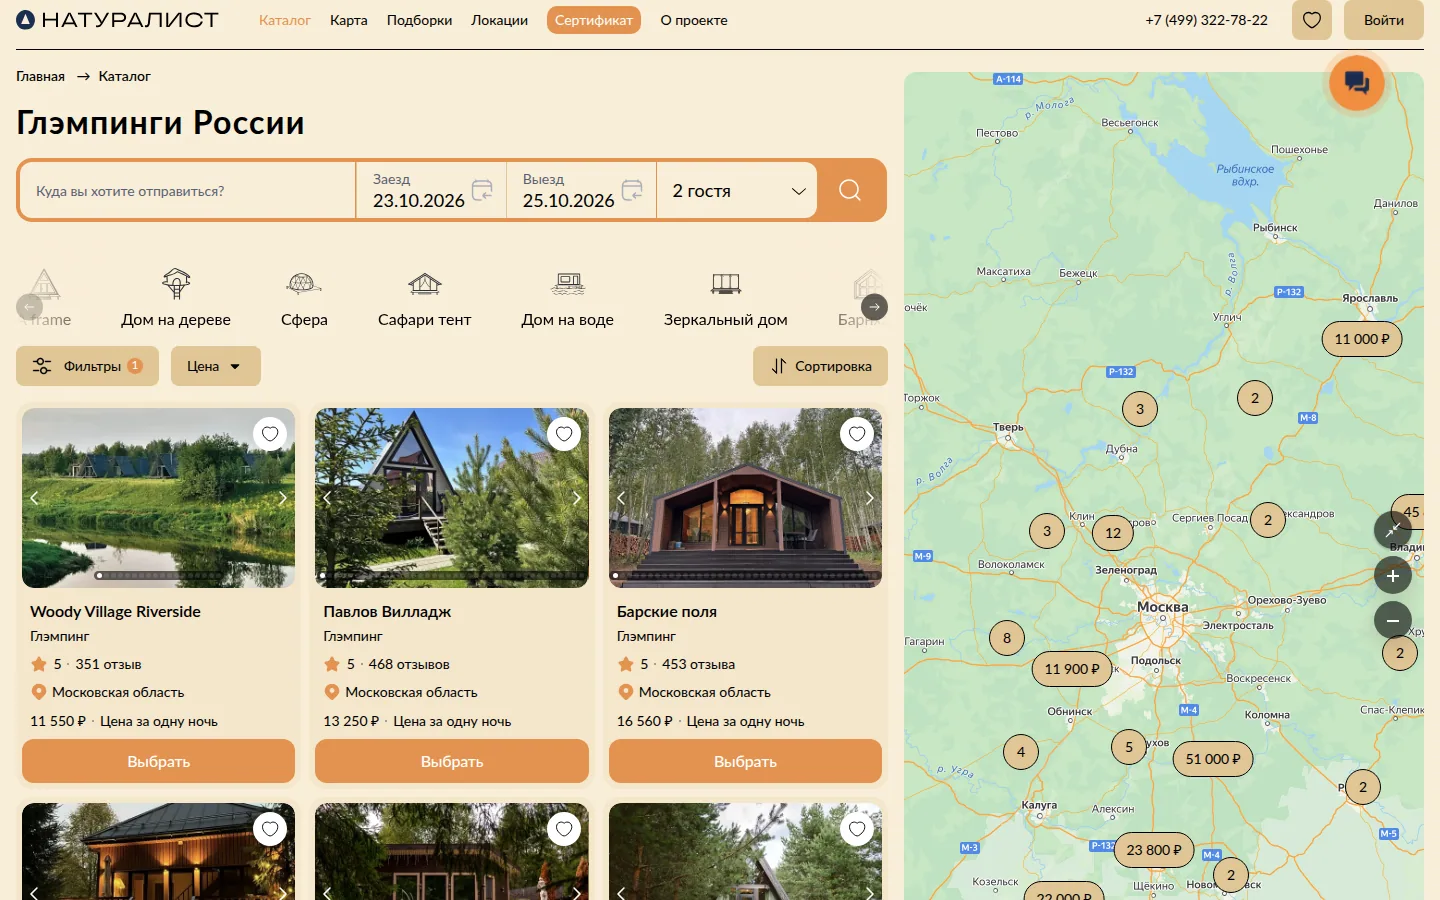Select the Сафари тент category icon
The width and height of the screenshot is (1440, 900).
[425, 284]
